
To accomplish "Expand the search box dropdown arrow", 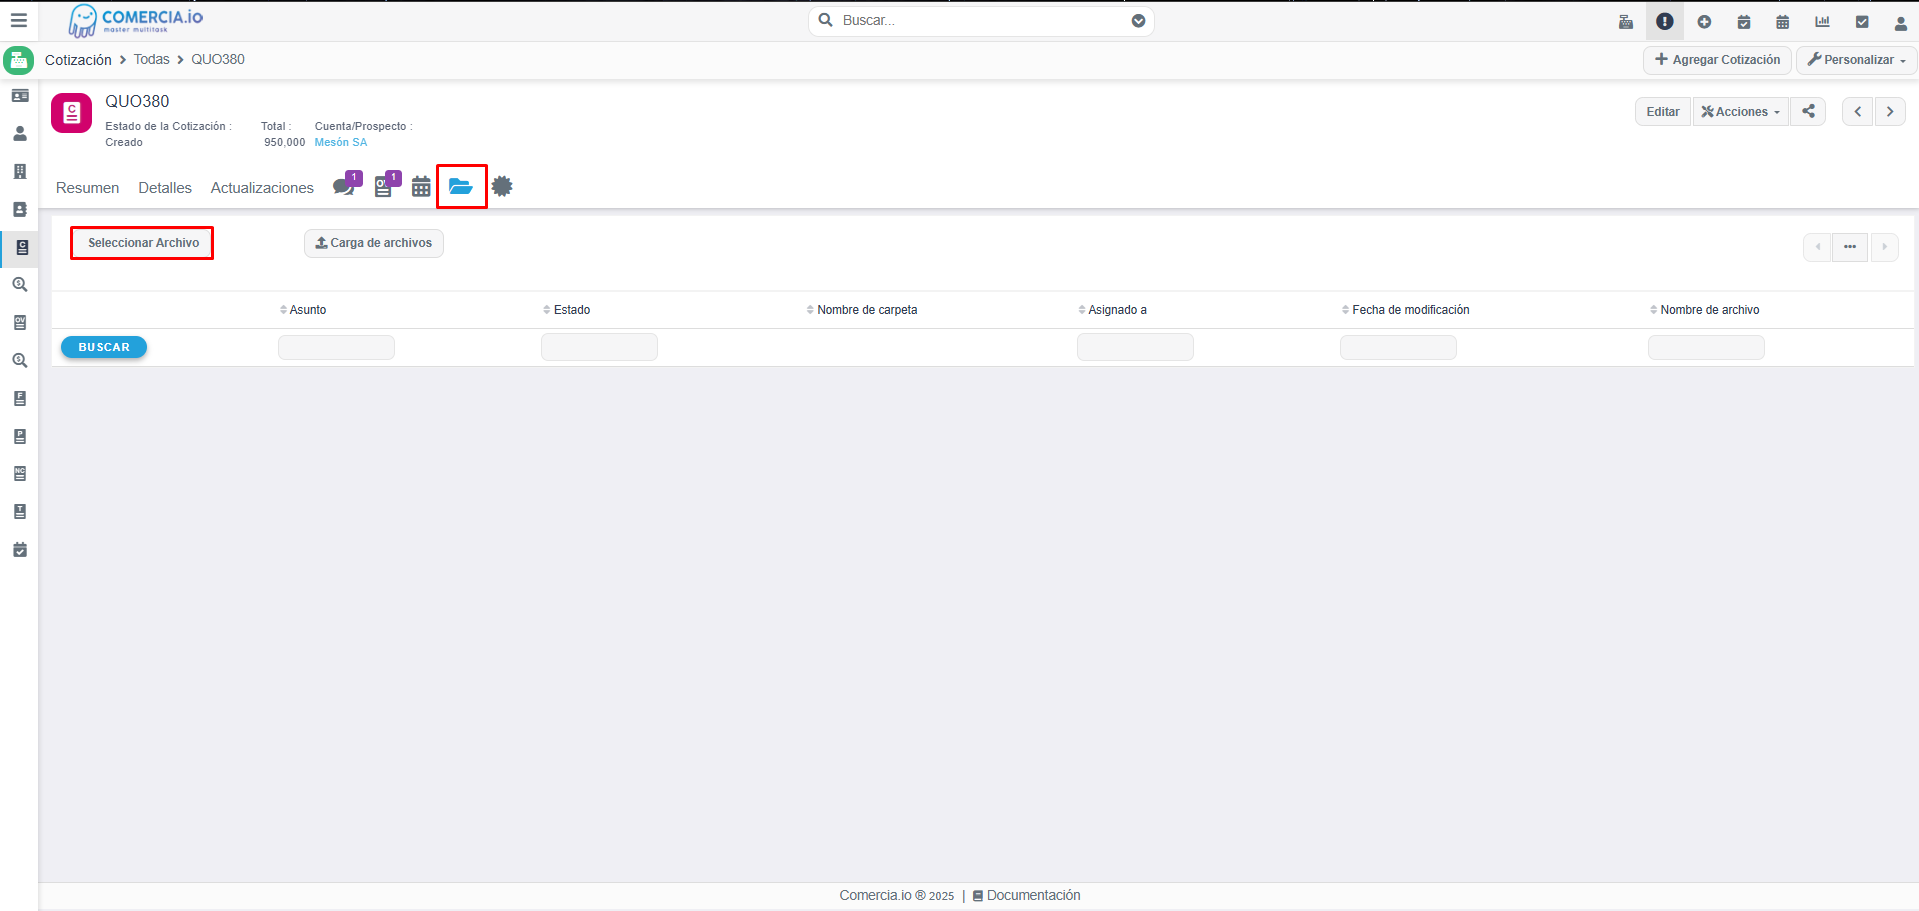I will tap(1138, 21).
